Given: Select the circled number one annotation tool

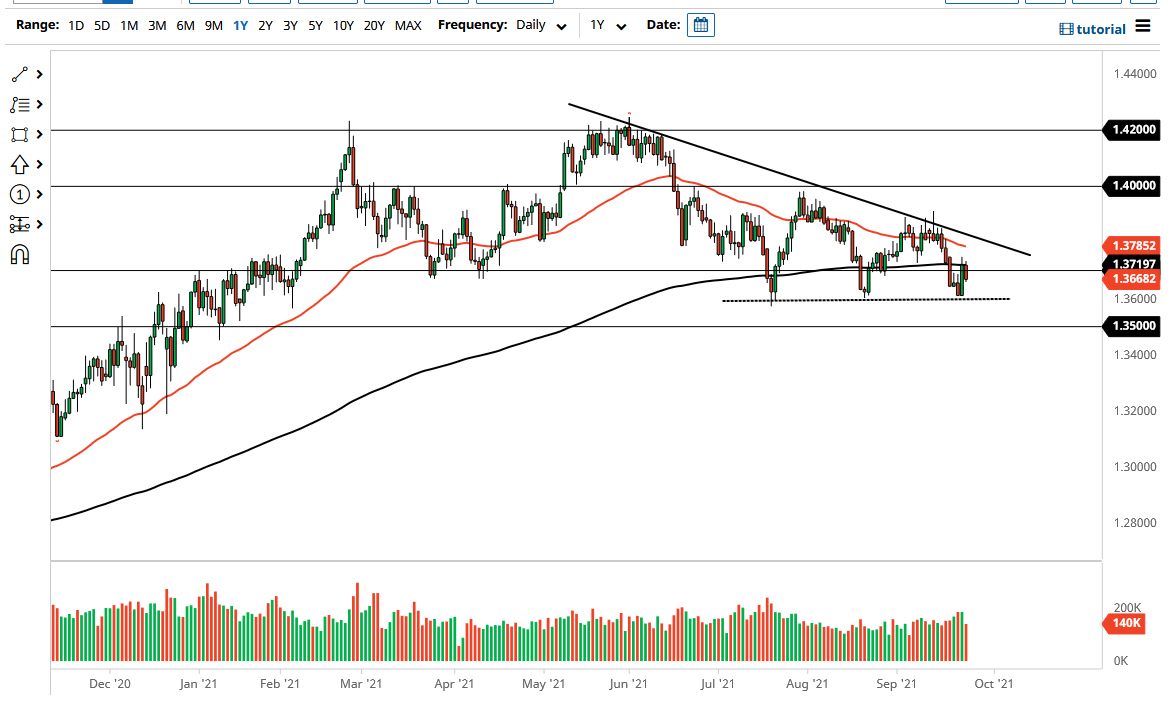Looking at the screenshot, I should click(x=19, y=194).
